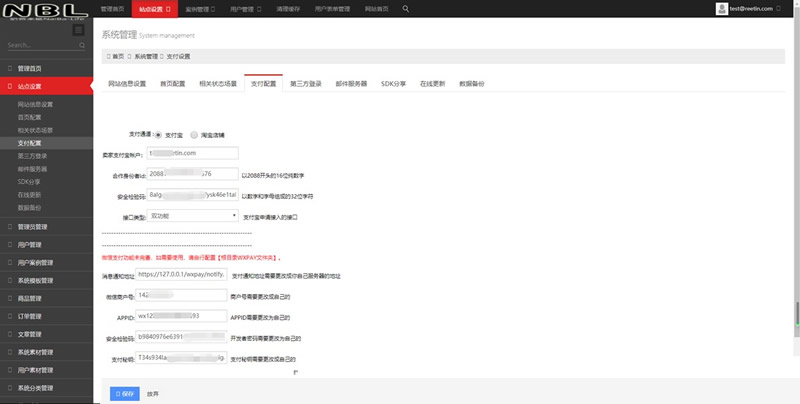Open 用户表单管理 in the top bar
This screenshot has height=404, width=800.
pos(332,9)
